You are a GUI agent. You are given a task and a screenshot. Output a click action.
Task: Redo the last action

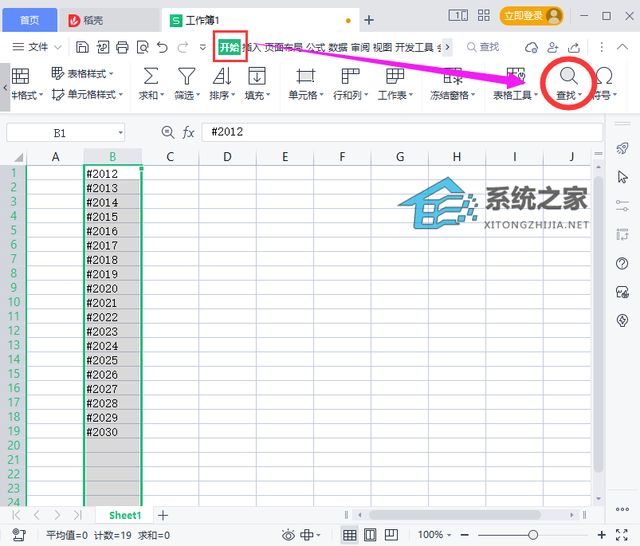(x=182, y=47)
